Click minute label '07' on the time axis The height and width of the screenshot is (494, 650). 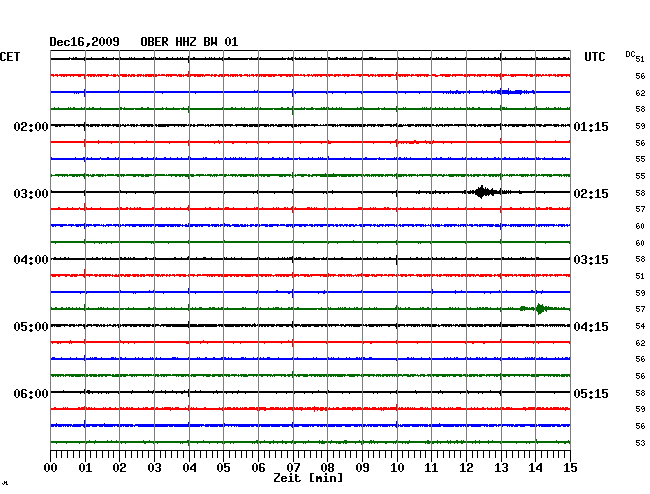pyautogui.click(x=293, y=467)
